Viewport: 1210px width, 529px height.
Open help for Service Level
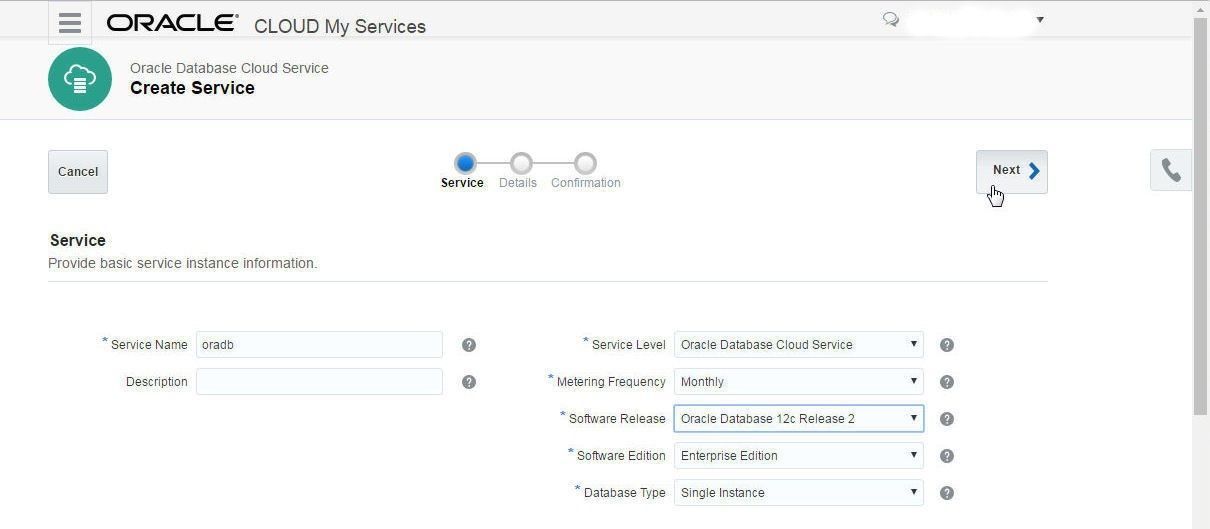tap(947, 345)
